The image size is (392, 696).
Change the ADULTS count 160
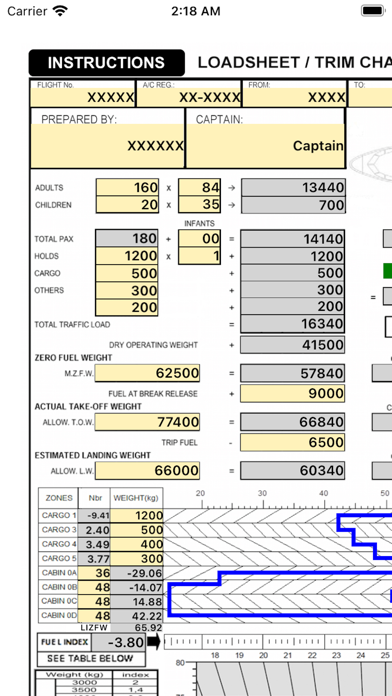tap(127, 187)
